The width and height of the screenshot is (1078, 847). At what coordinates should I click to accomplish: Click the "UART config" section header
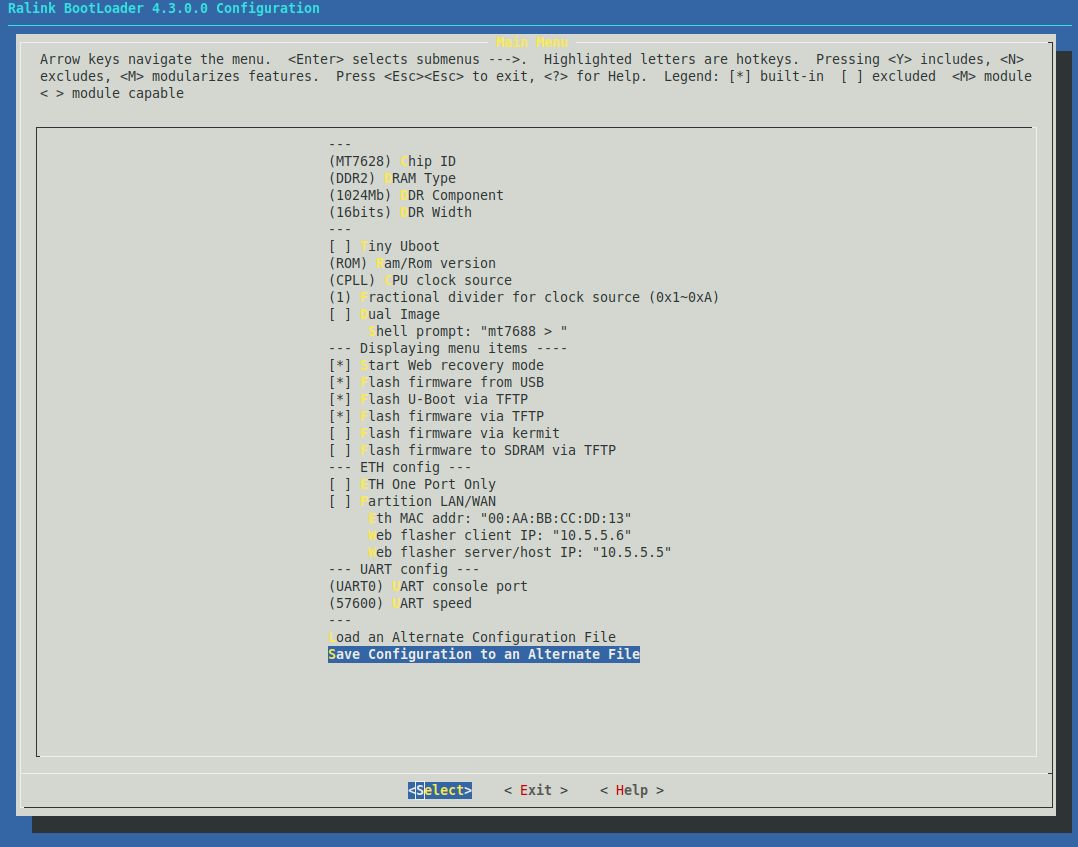tap(404, 569)
